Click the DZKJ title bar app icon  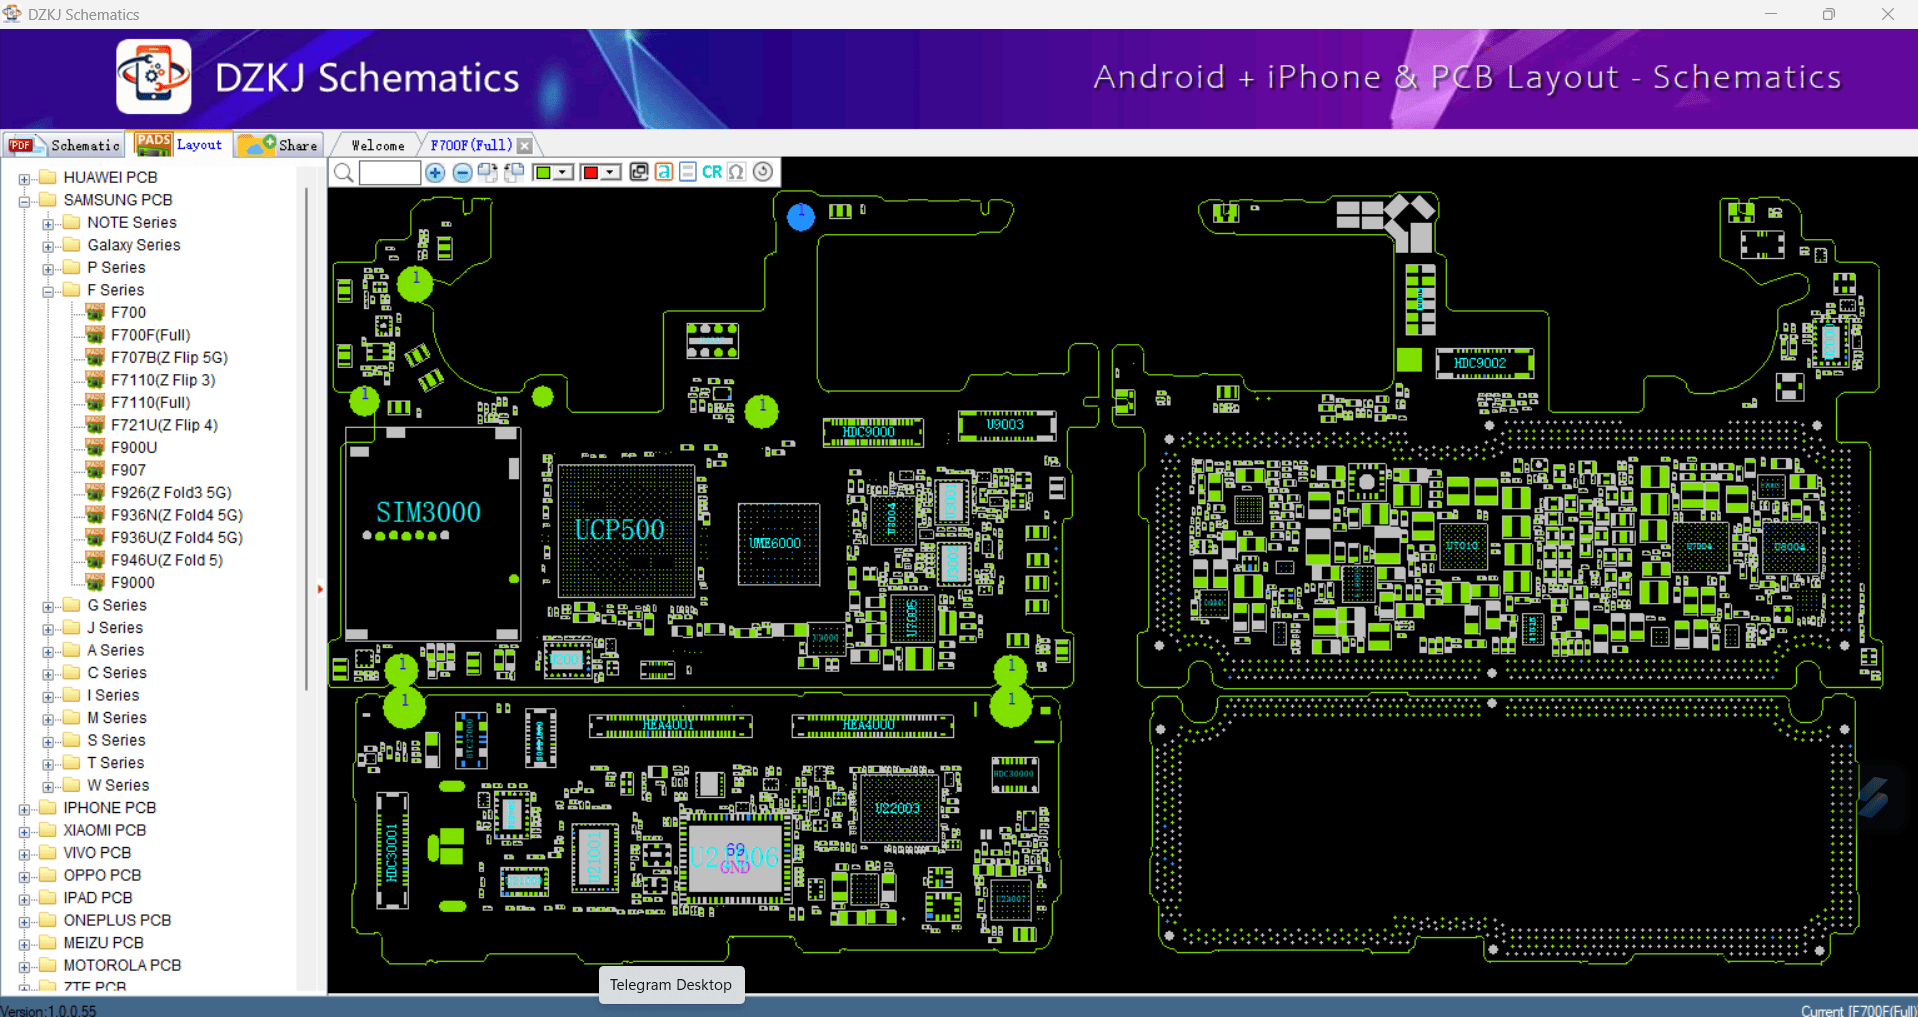(x=12, y=14)
